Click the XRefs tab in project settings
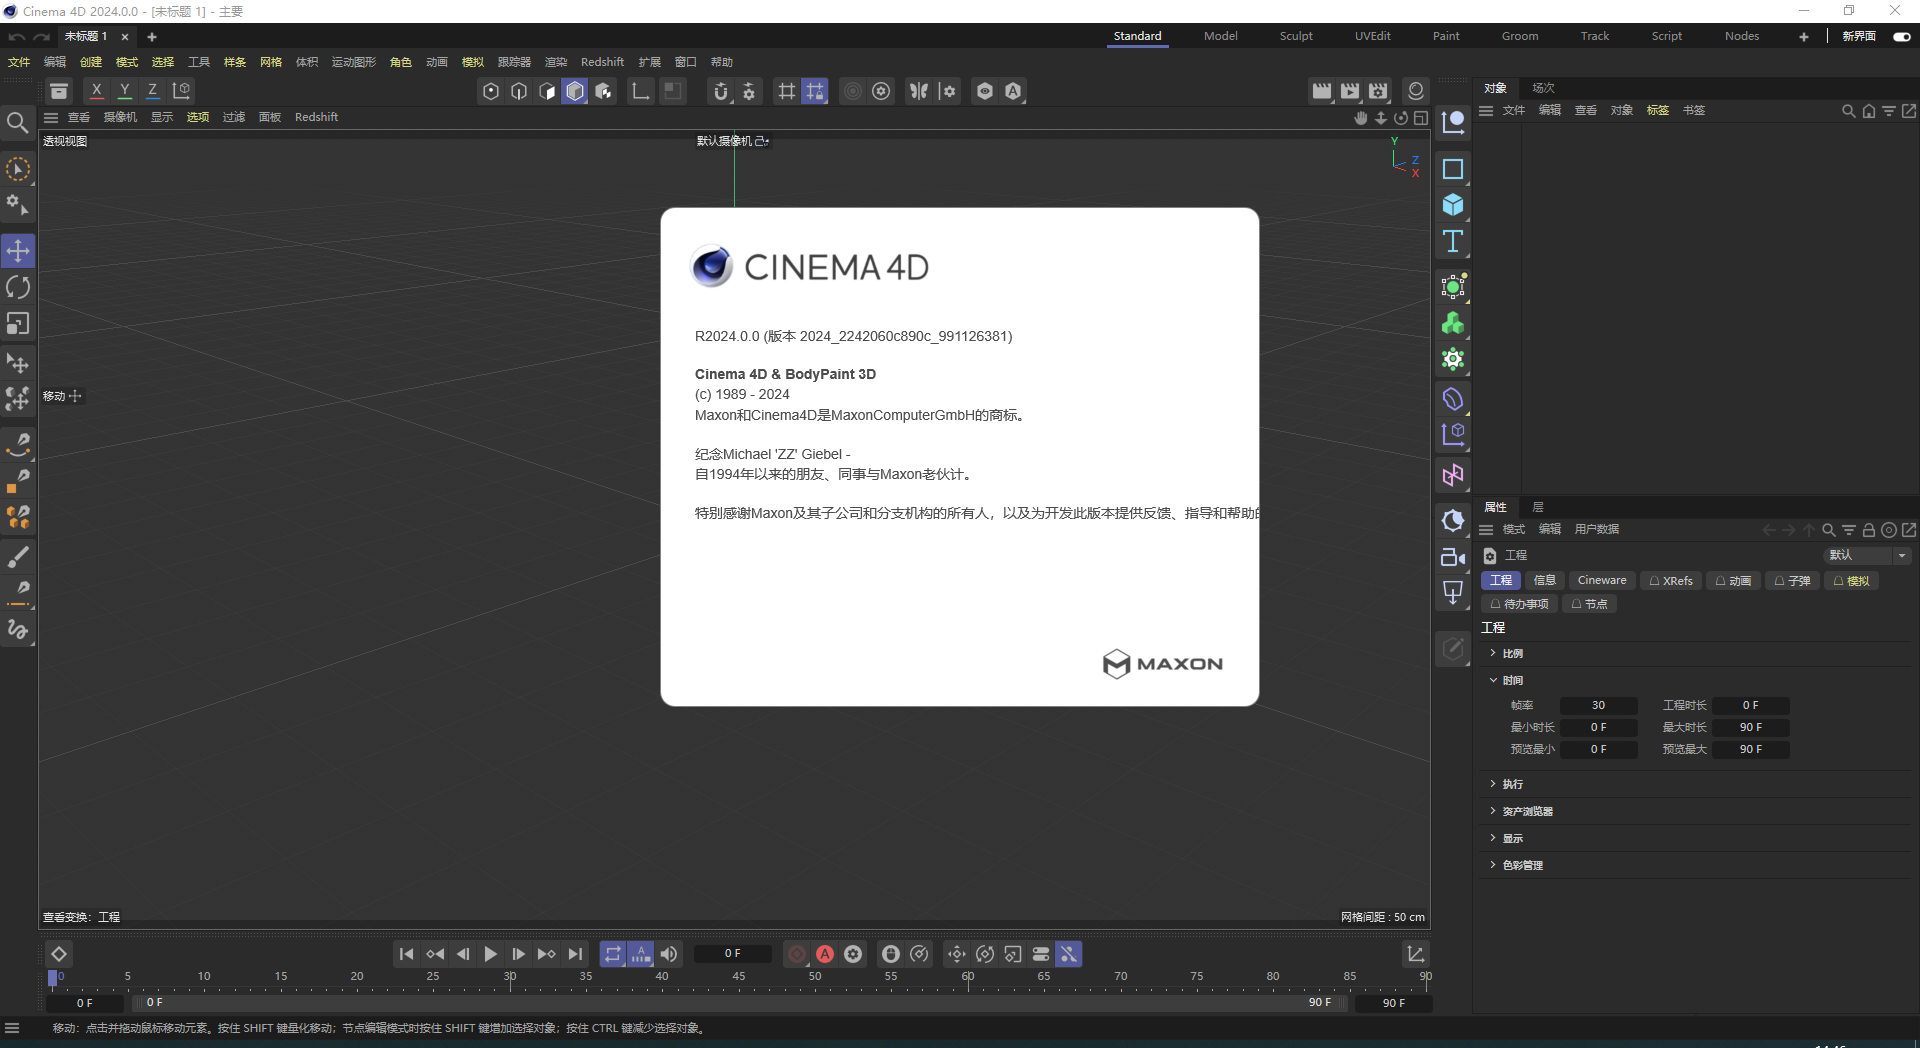 pos(1671,580)
